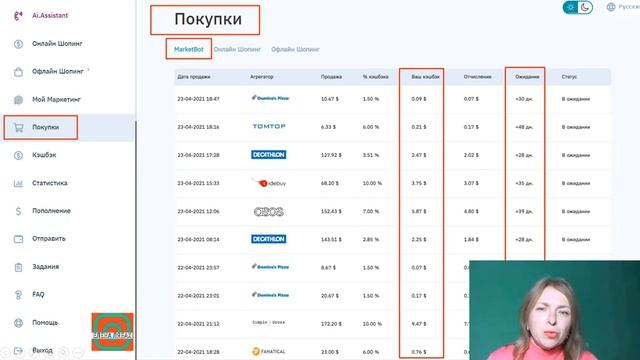Click the Офлайн Шопинг shopping bag sidebar icon

(x=18, y=72)
